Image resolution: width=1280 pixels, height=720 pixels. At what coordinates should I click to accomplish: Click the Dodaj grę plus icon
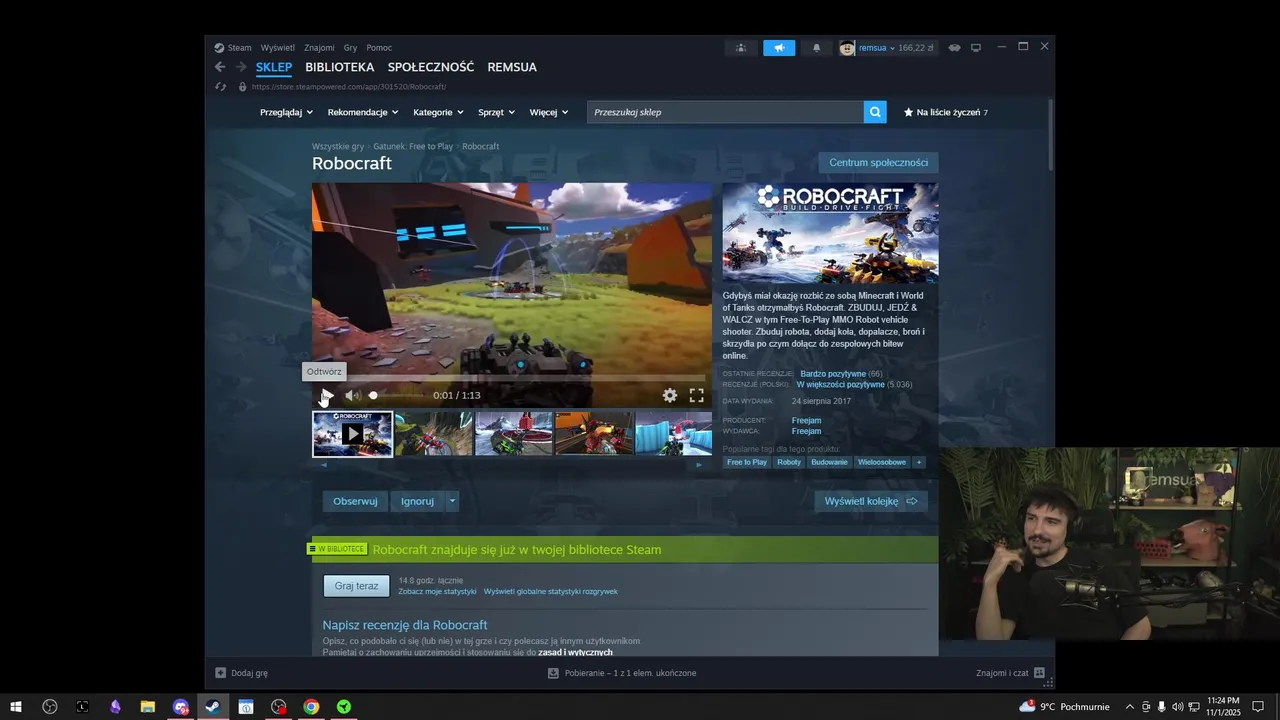221,673
